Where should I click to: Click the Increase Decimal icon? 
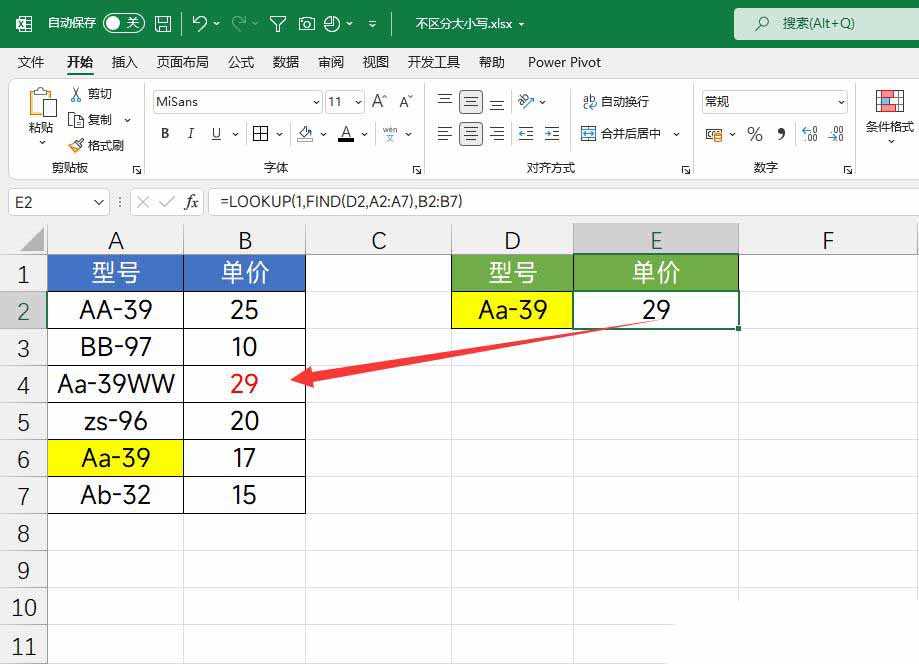pos(810,134)
